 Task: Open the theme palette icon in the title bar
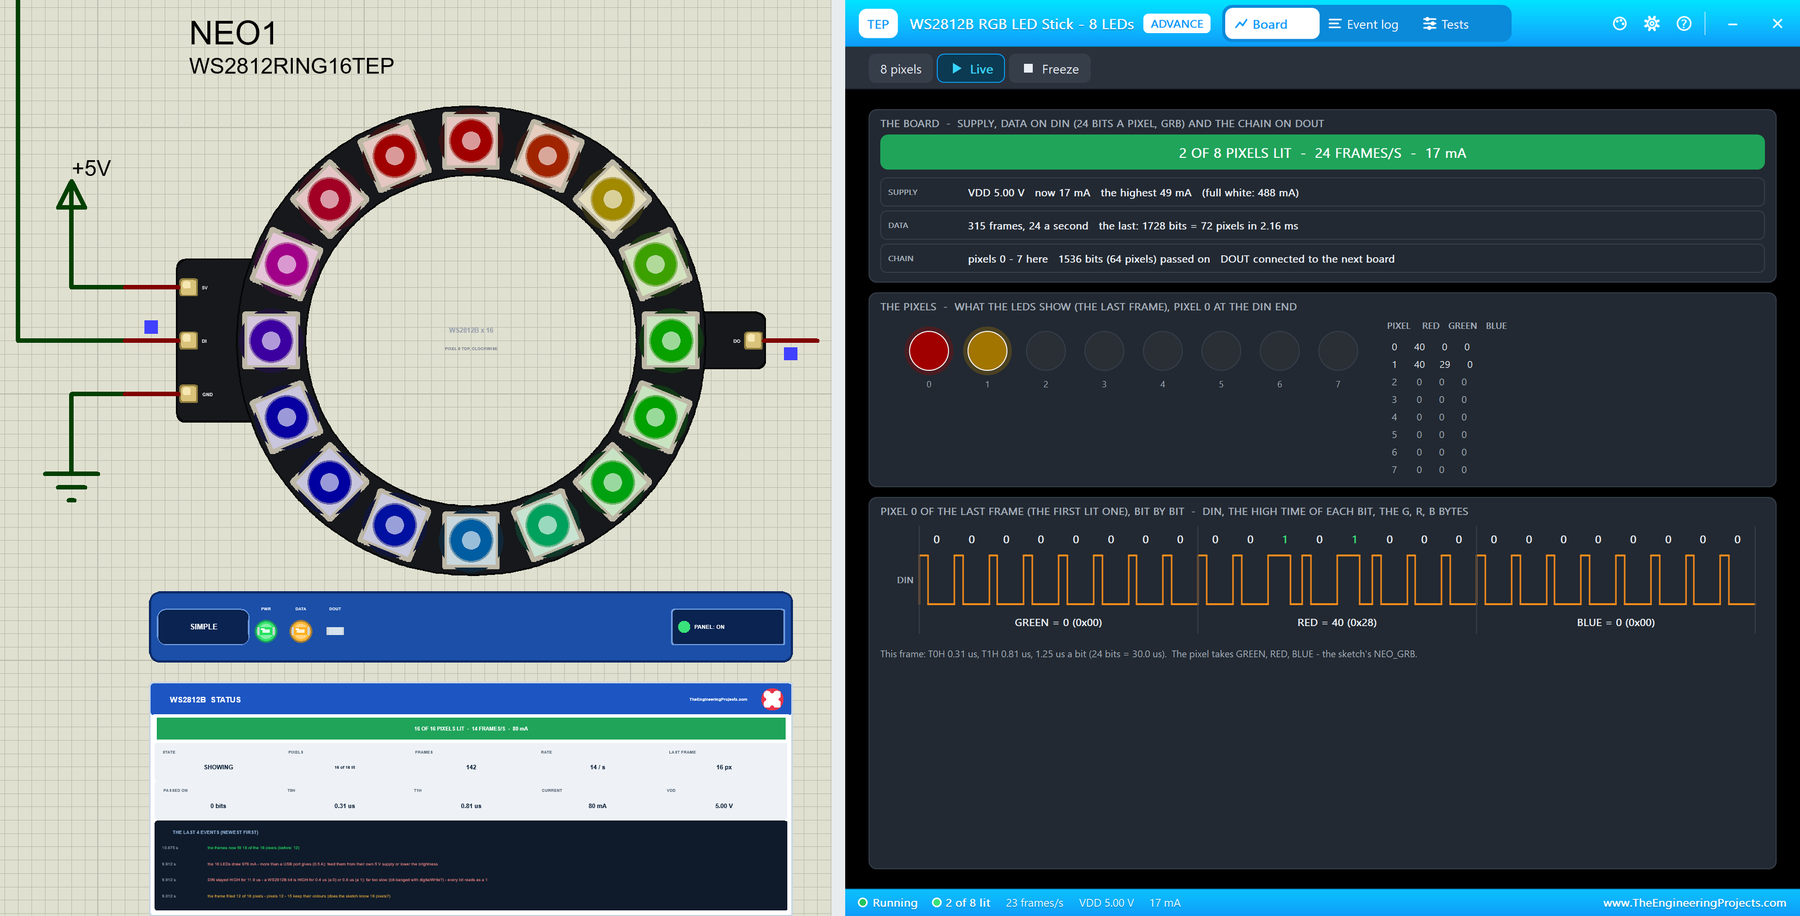coord(1620,24)
